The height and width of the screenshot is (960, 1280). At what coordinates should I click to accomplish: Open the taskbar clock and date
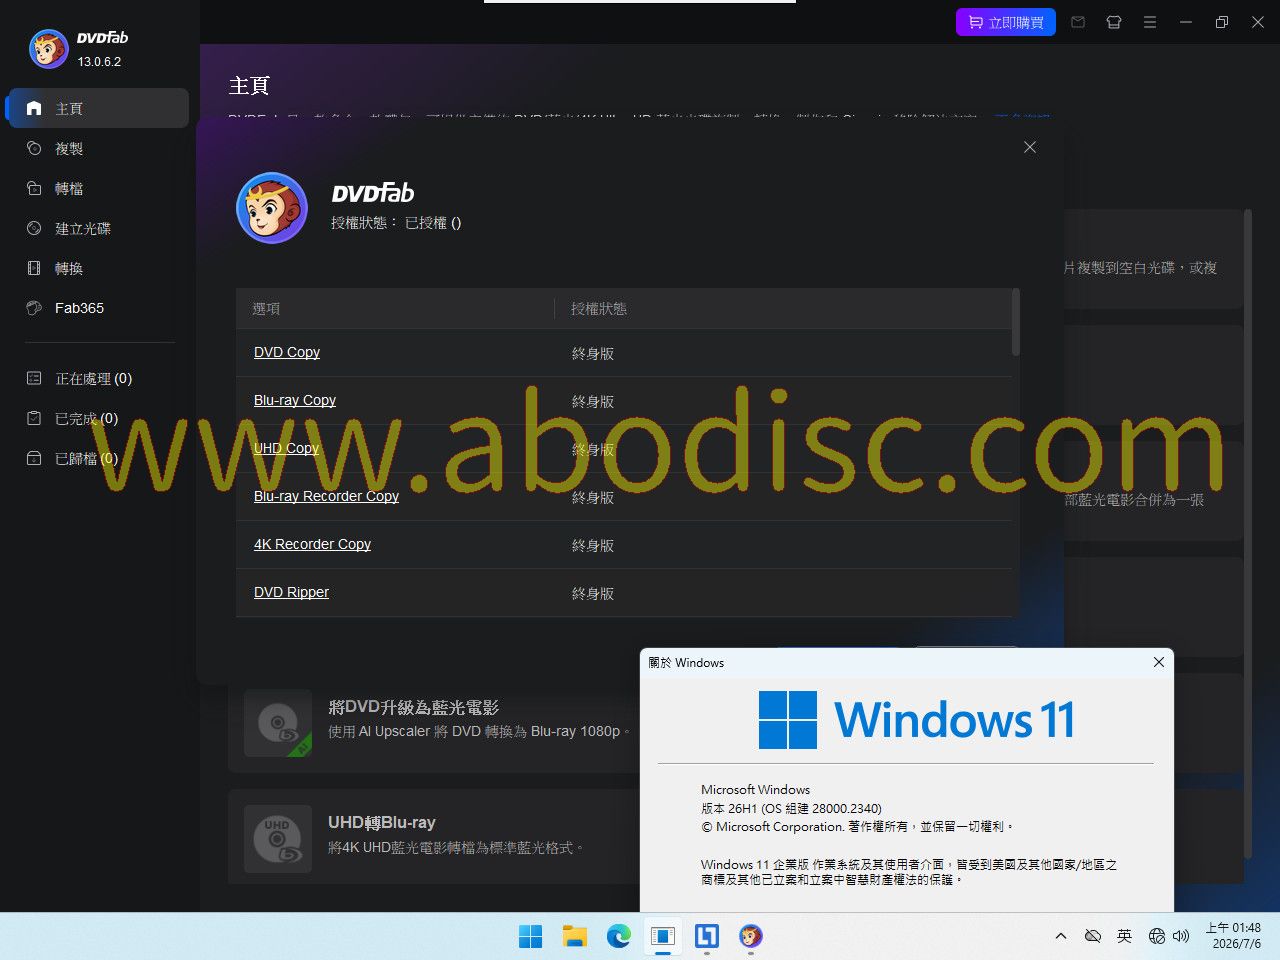[1233, 936]
